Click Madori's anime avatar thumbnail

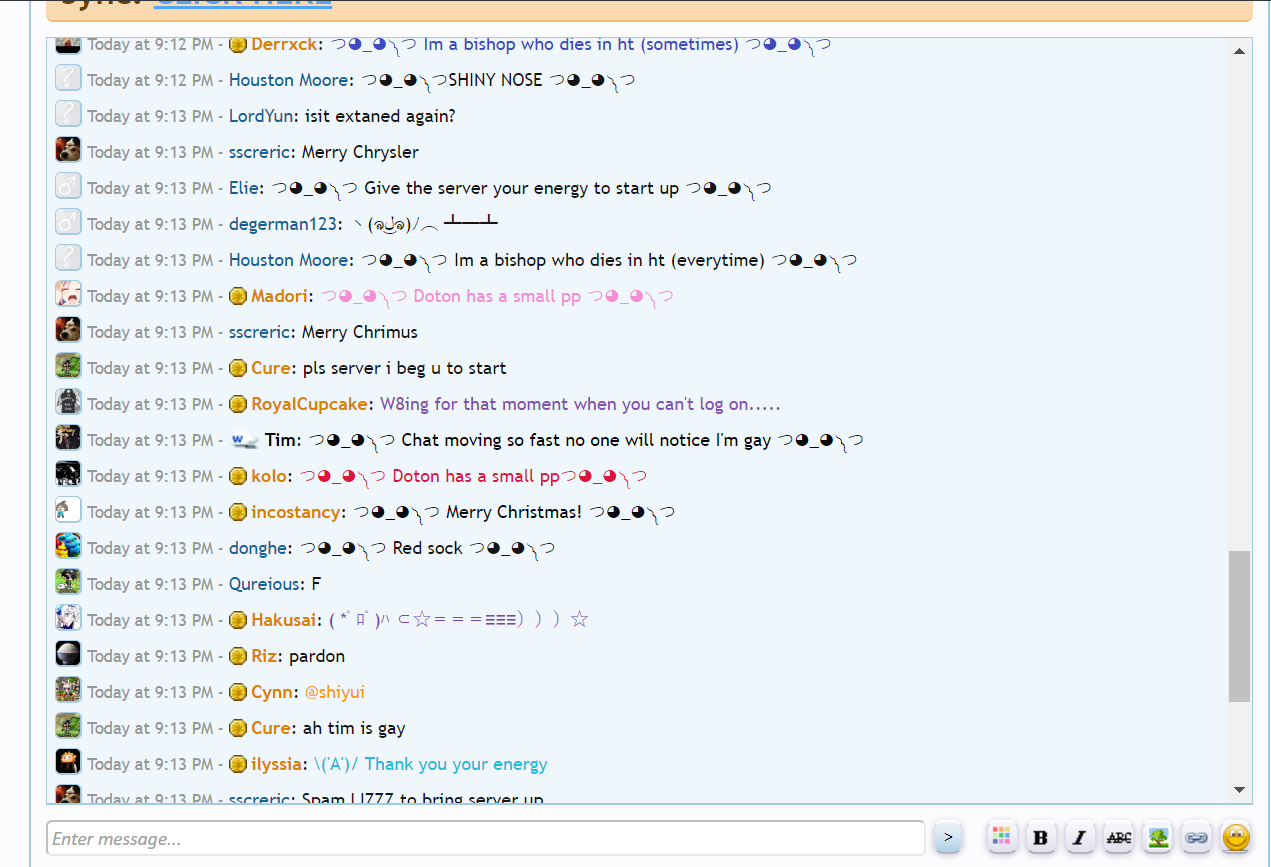pyautogui.click(x=68, y=294)
